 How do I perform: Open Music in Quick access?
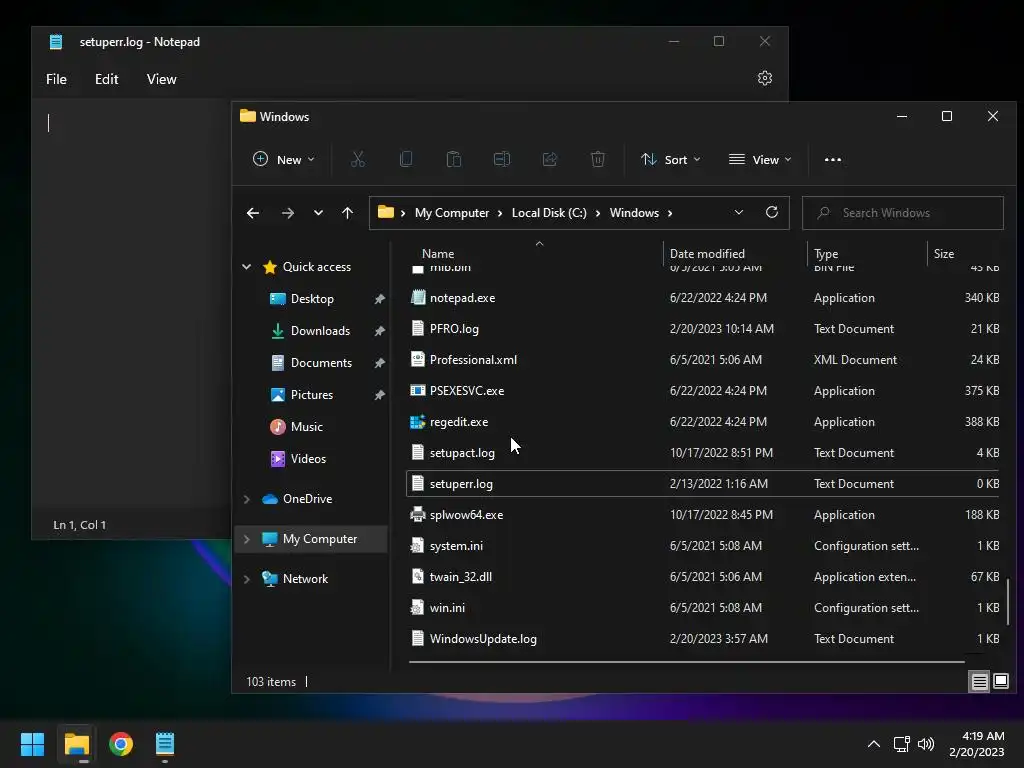306,426
